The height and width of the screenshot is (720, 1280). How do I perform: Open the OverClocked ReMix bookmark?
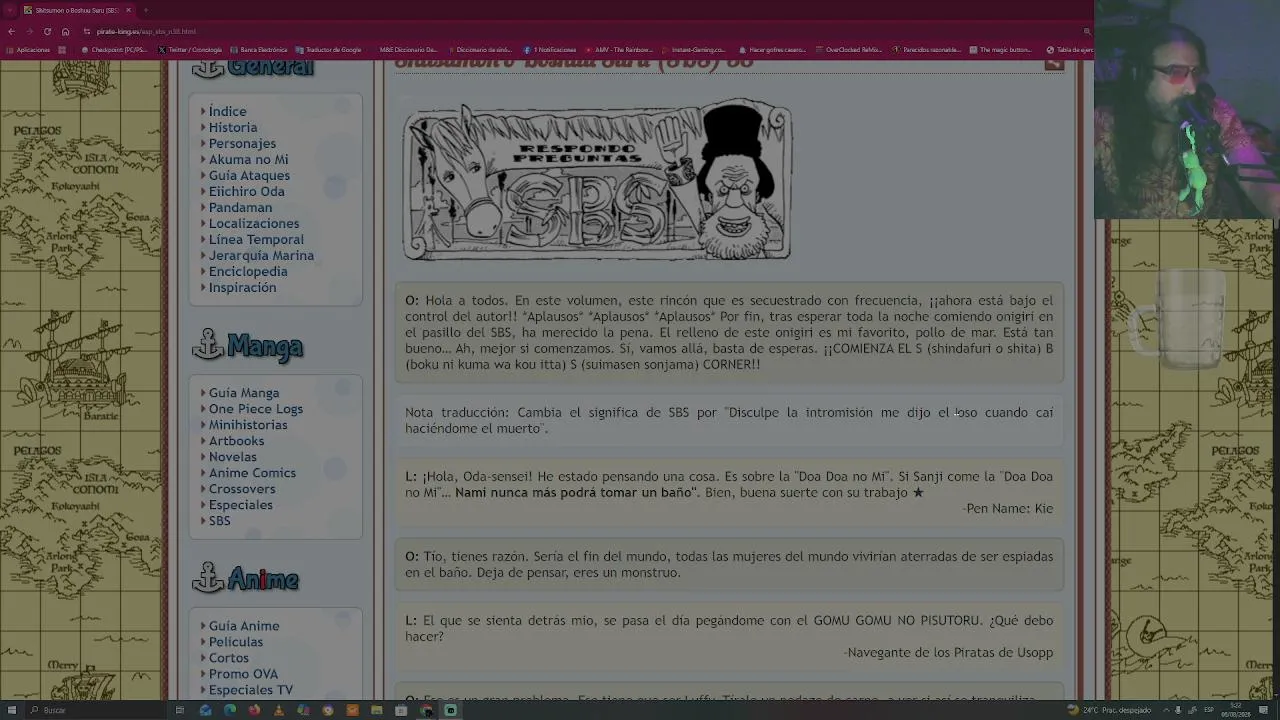[x=850, y=50]
